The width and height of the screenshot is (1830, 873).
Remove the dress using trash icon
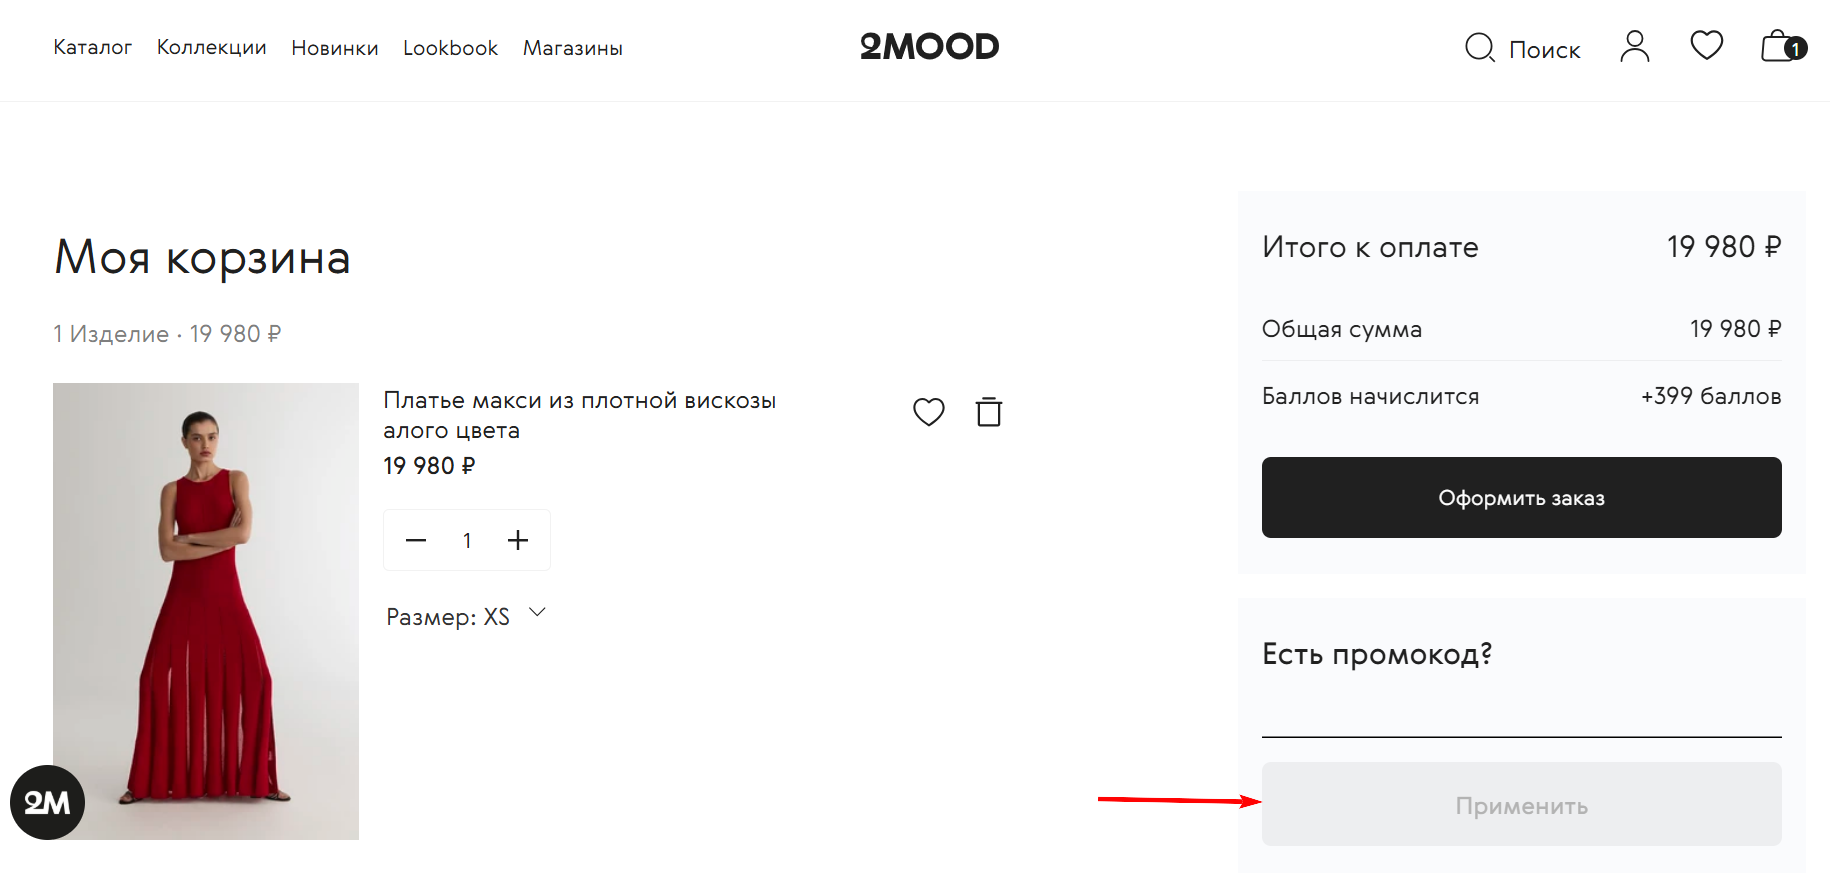pos(989,411)
